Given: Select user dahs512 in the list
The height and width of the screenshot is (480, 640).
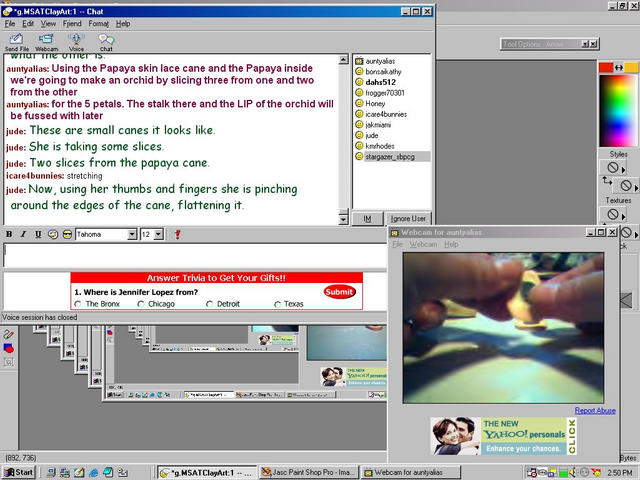Looking at the screenshot, I should click(x=380, y=82).
